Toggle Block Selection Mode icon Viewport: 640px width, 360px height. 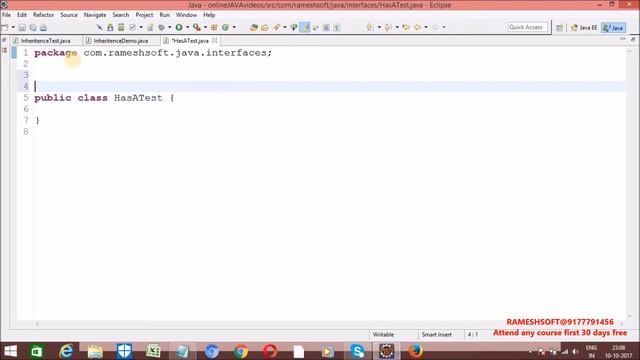326,27
